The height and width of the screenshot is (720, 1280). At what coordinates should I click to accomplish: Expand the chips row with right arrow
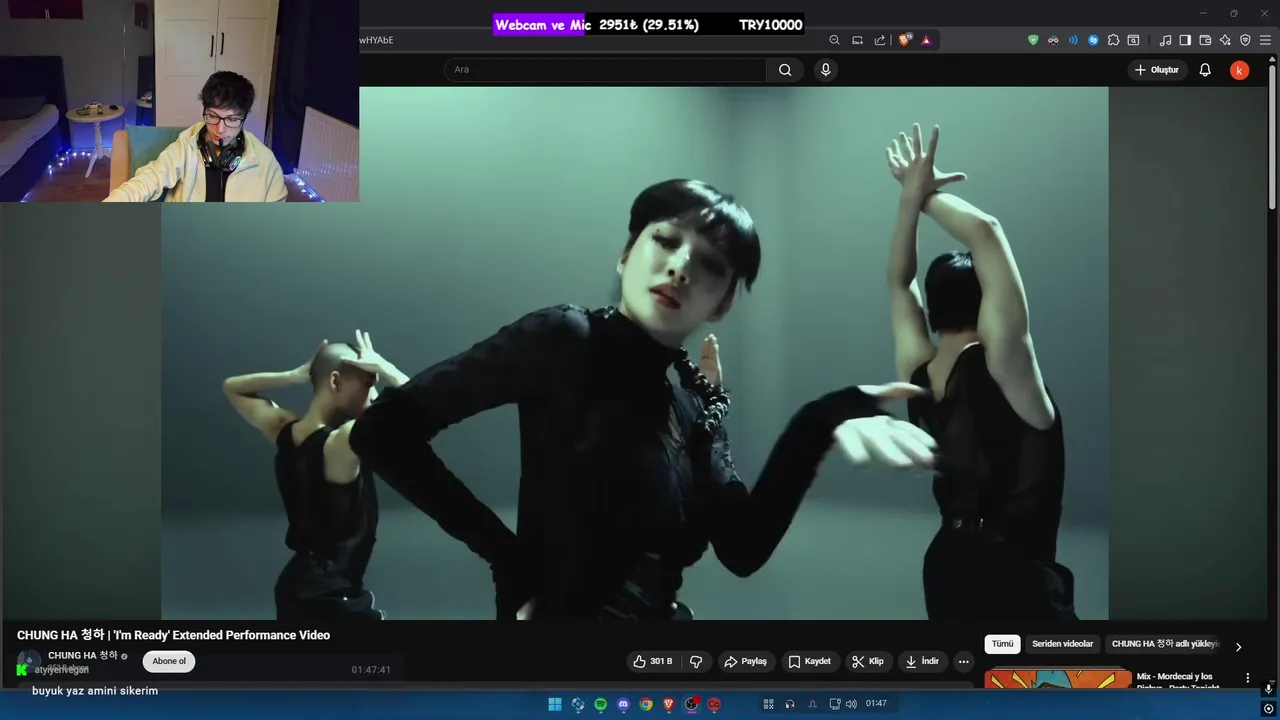(x=1238, y=647)
